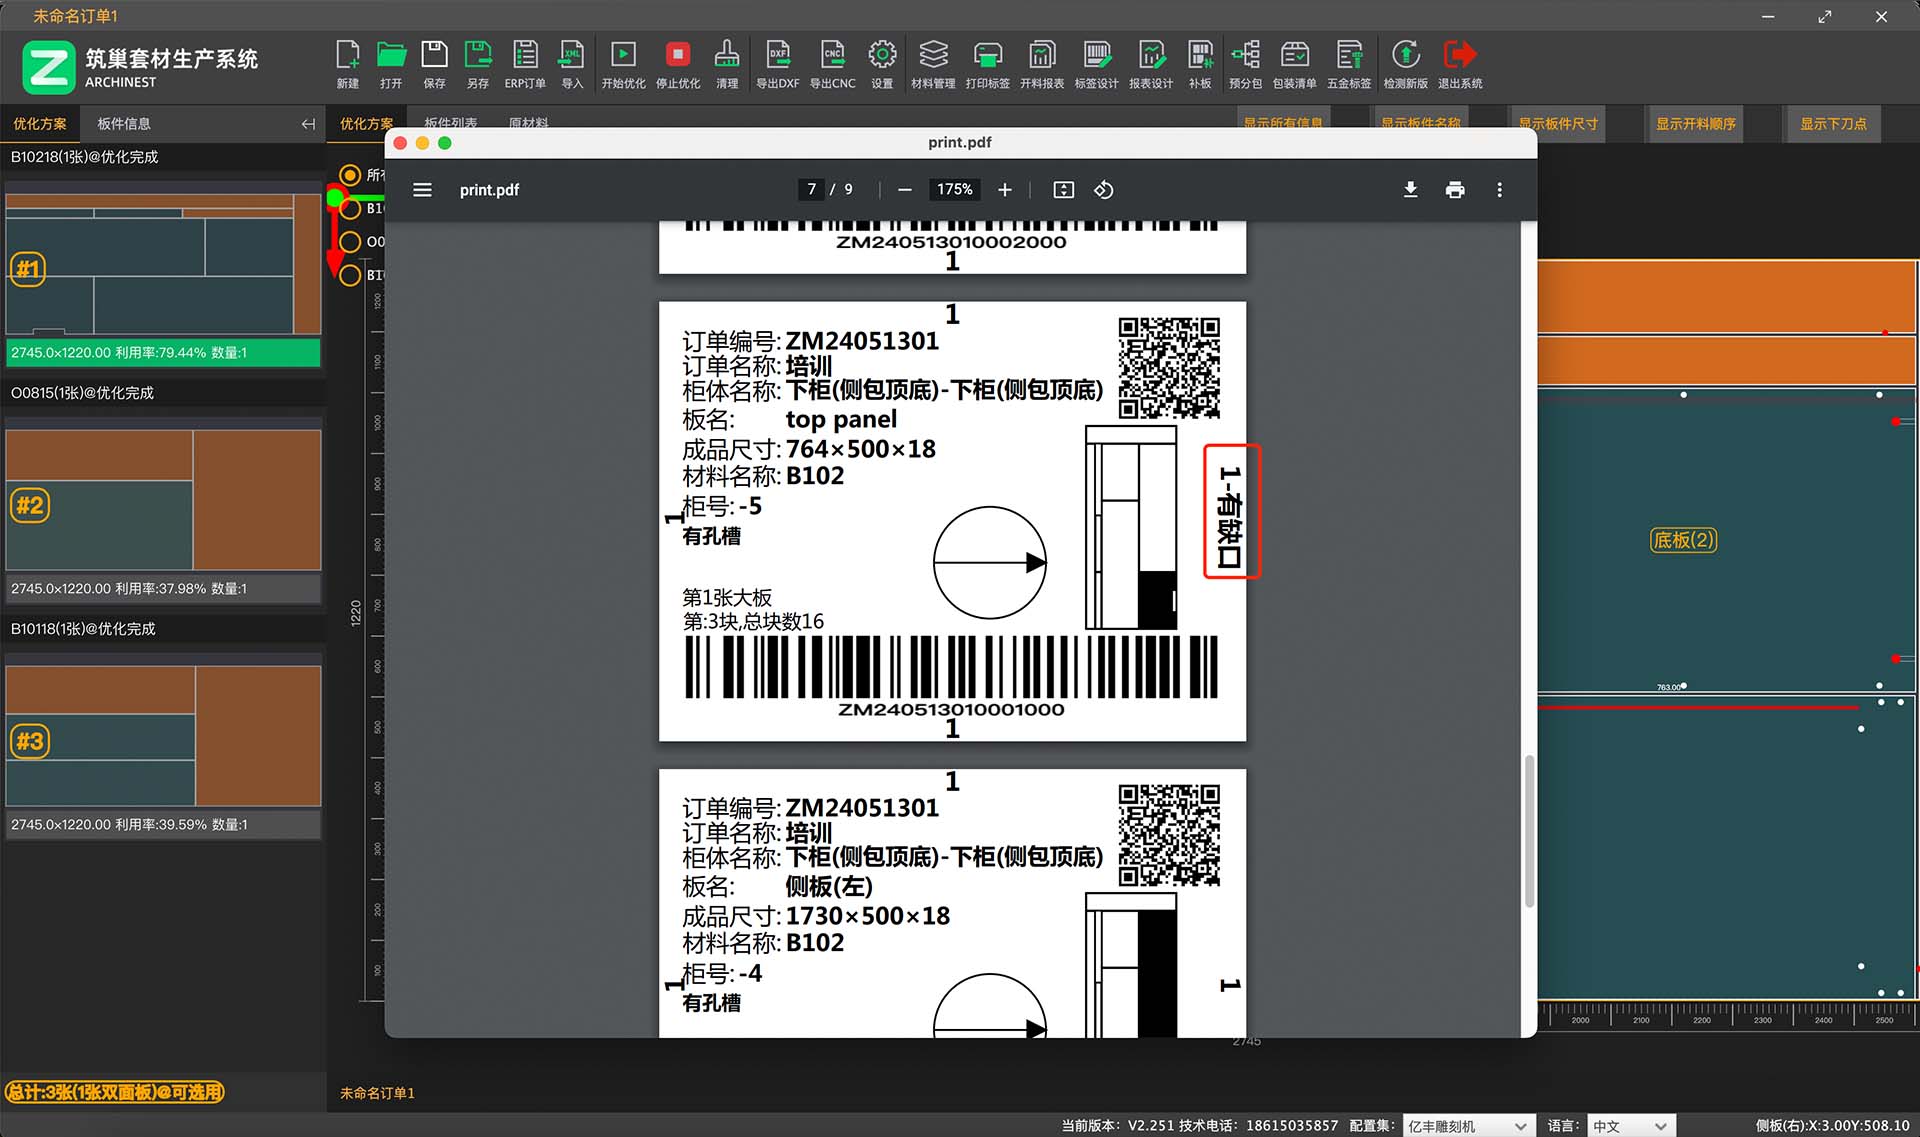The height and width of the screenshot is (1137, 1920).
Task: Rotate the PDF page counterclockwise
Action: click(1104, 190)
